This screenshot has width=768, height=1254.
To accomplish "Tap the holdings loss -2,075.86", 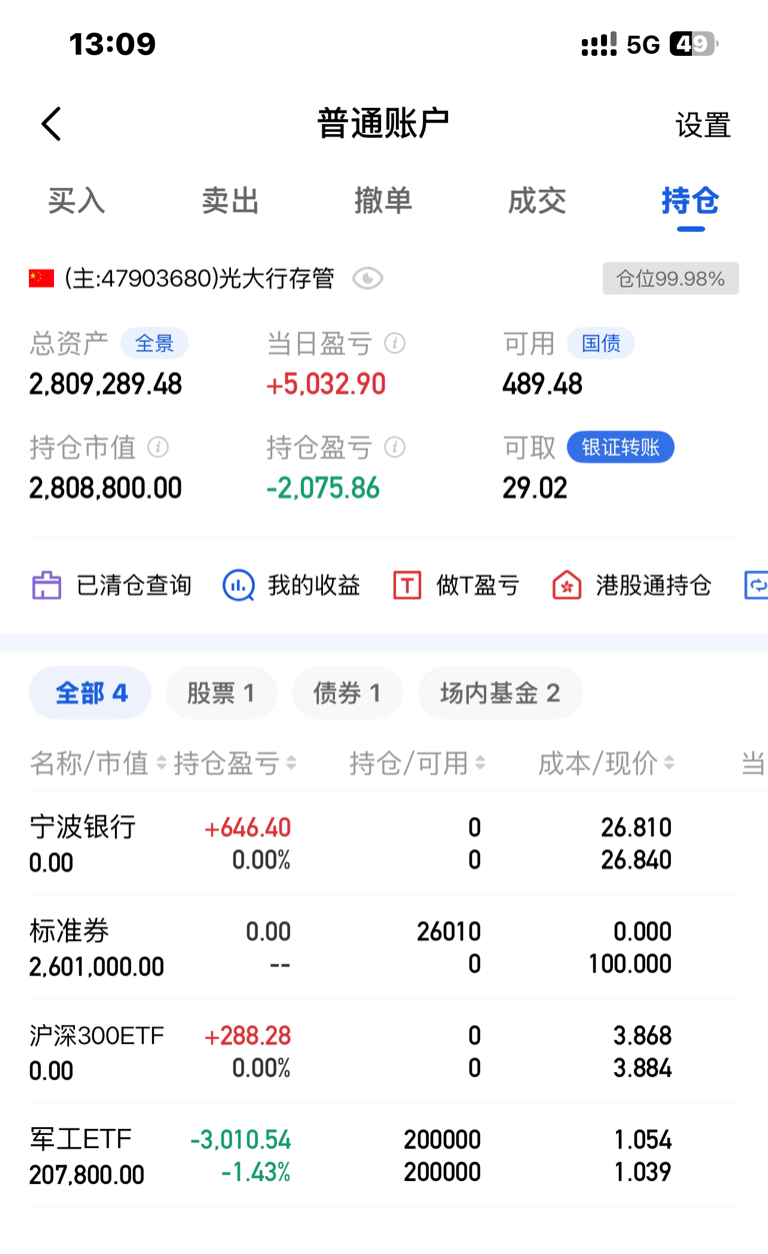I will [323, 488].
